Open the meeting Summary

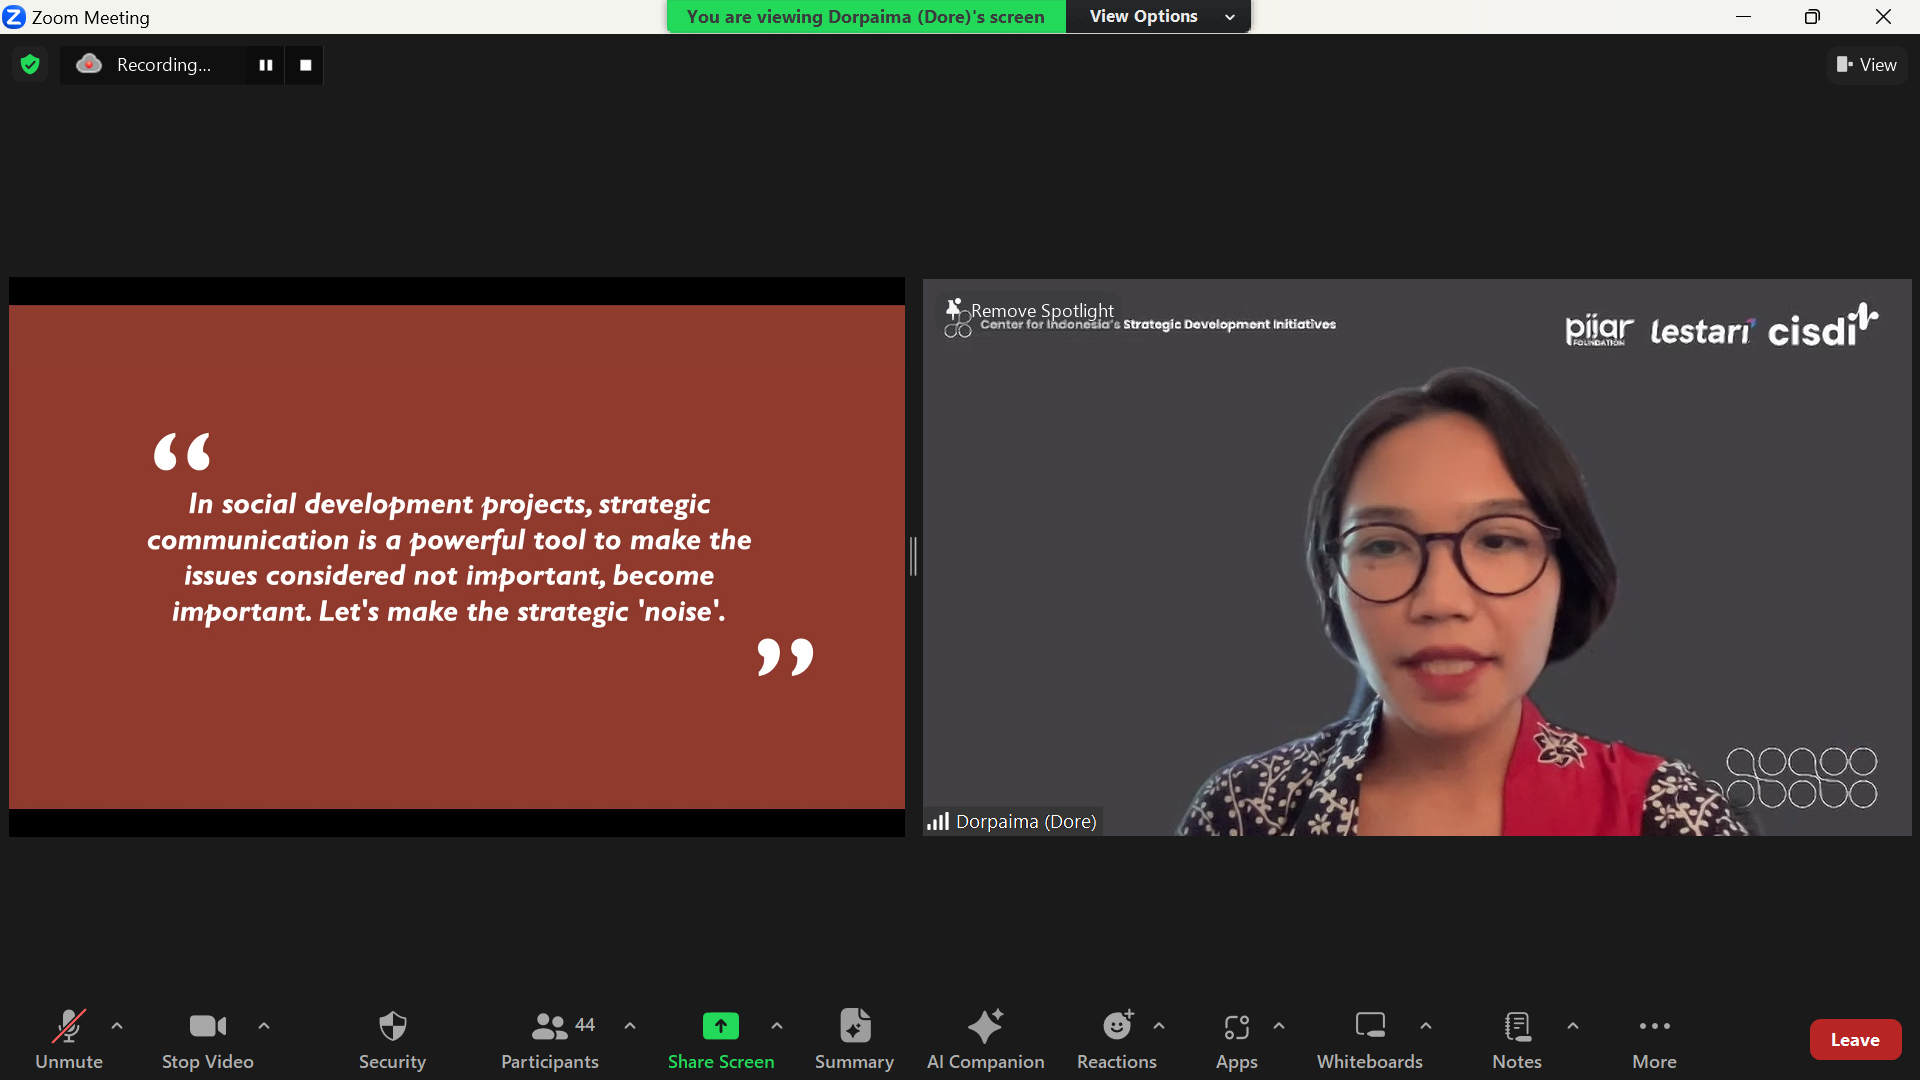[854, 1038]
